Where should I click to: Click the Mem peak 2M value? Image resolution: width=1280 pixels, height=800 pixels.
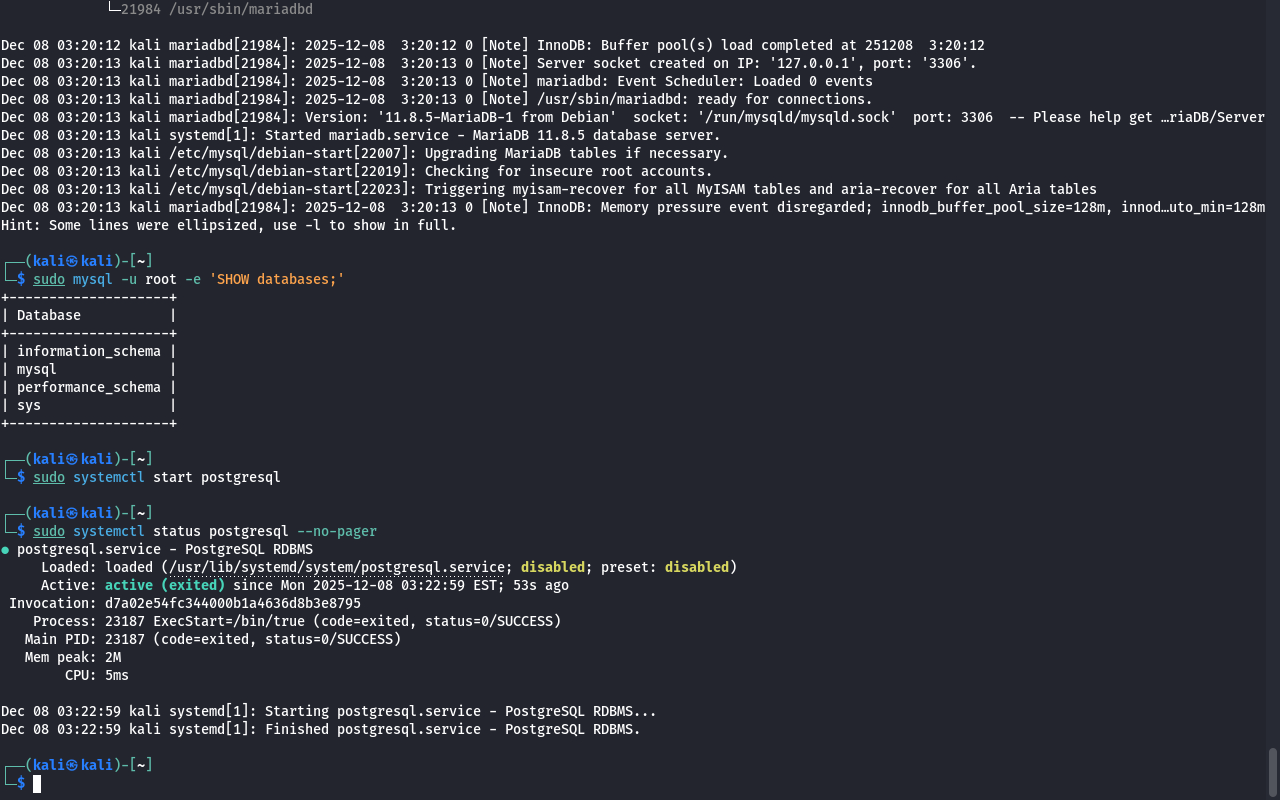coord(113,657)
